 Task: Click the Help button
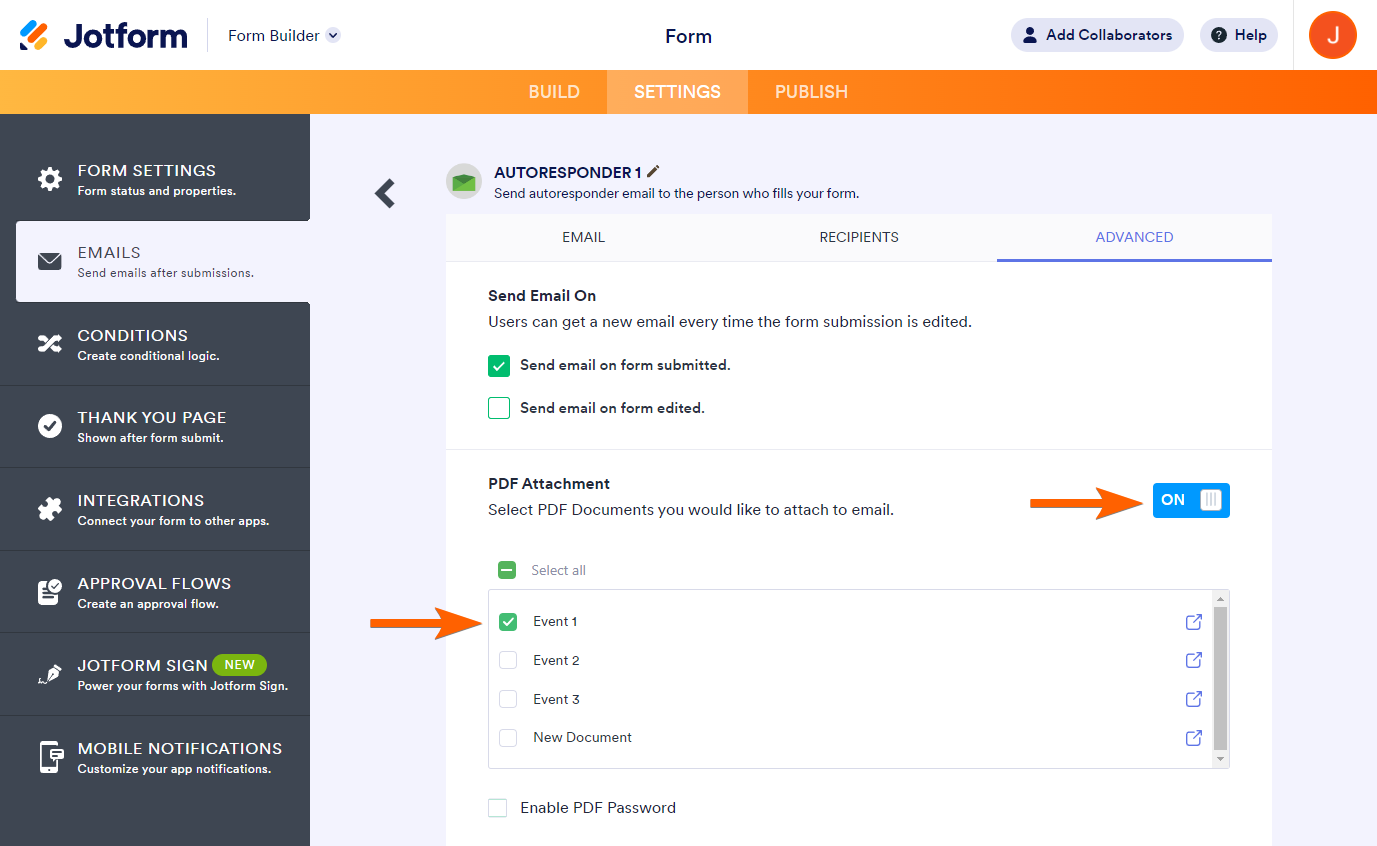pos(1238,35)
